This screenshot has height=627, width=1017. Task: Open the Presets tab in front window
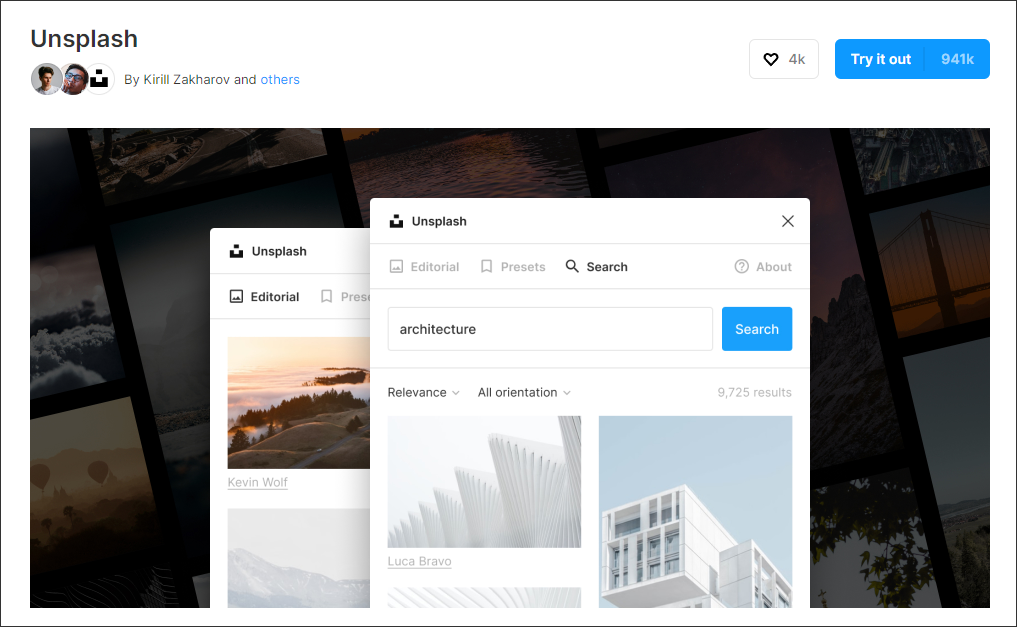tap(512, 266)
